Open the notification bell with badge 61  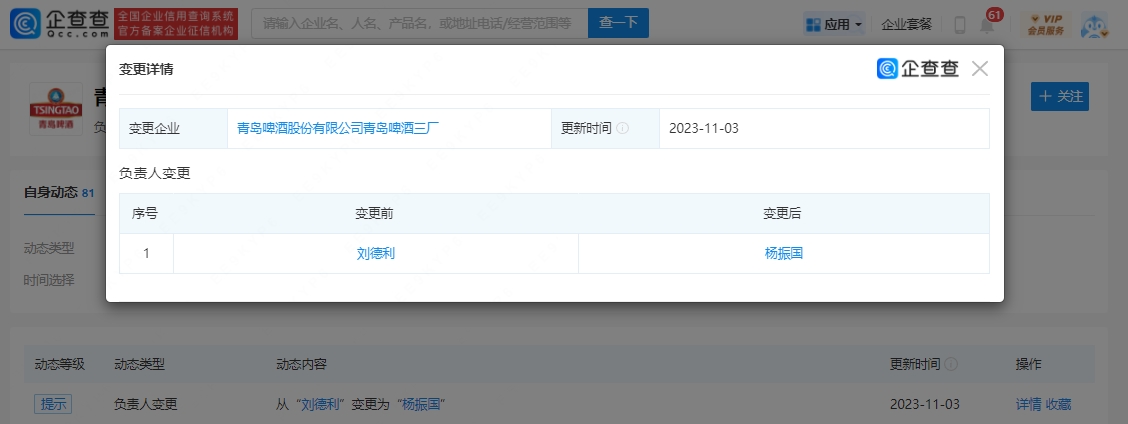(987, 25)
